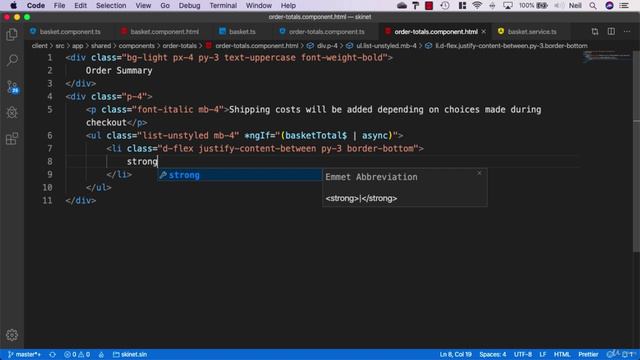Open the Window menu
This screenshot has width=640, height=360.
(258, 5)
